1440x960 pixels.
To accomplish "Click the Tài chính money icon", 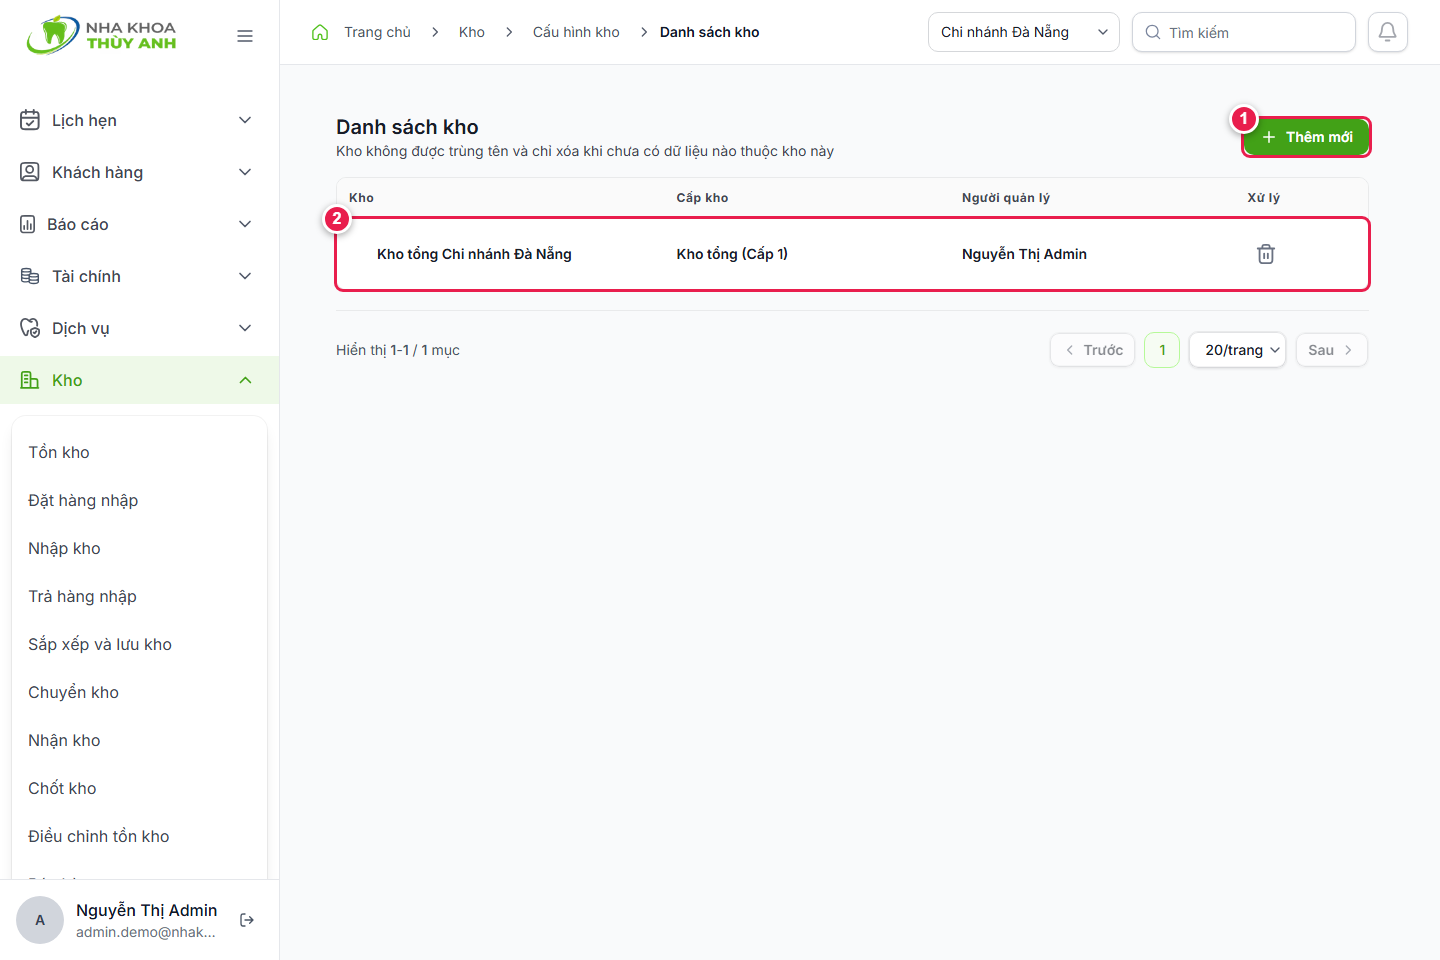I will (30, 276).
